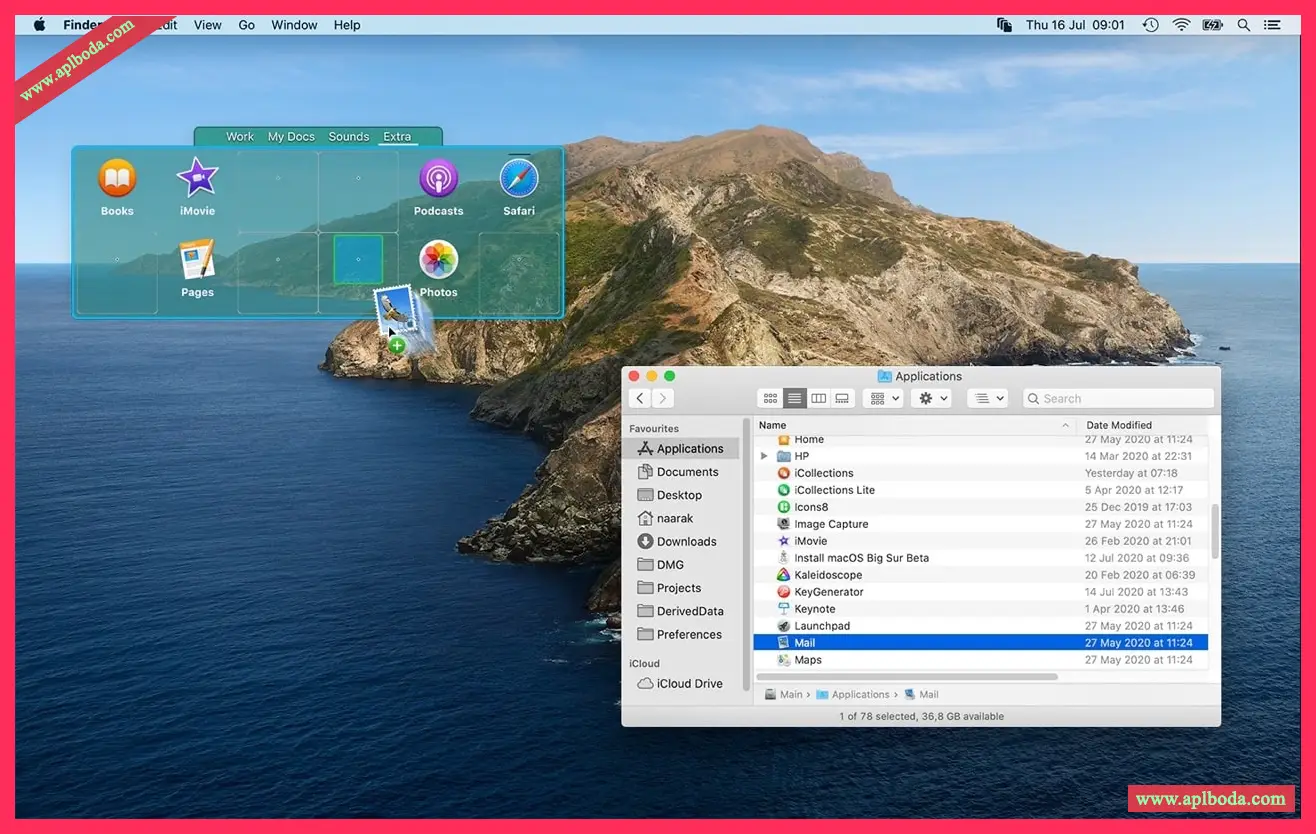Launch iMovie from the collection
This screenshot has height=834, width=1316.
pyautogui.click(x=197, y=179)
